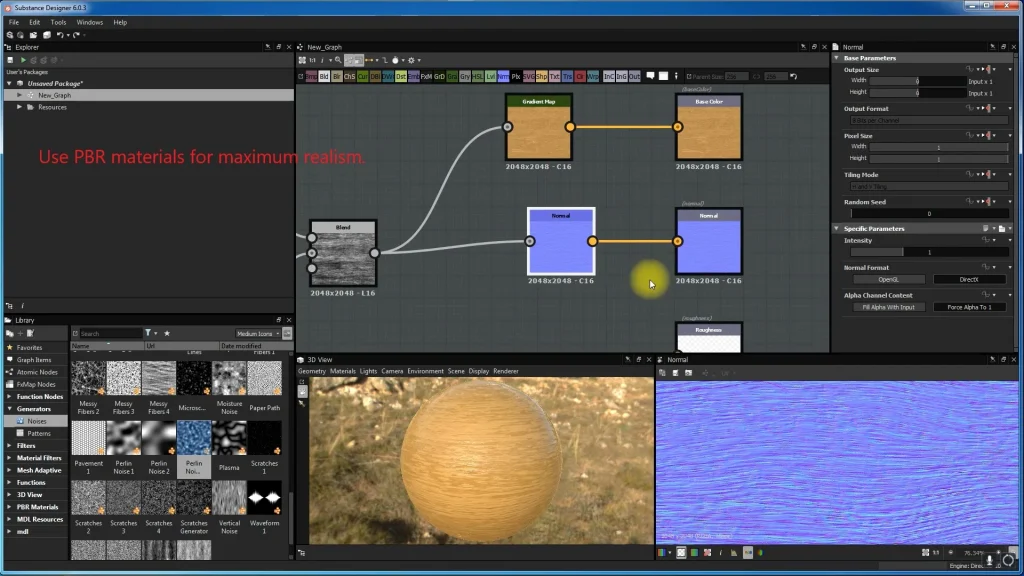Open the Windows menu
Screen dimensions: 1024x576
click(x=89, y=22)
